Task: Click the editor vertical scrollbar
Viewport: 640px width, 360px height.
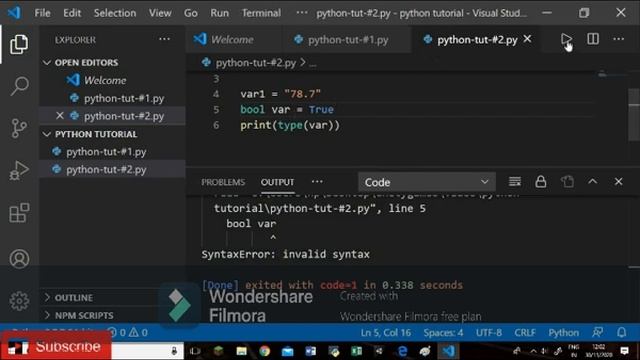Action: pos(634,114)
